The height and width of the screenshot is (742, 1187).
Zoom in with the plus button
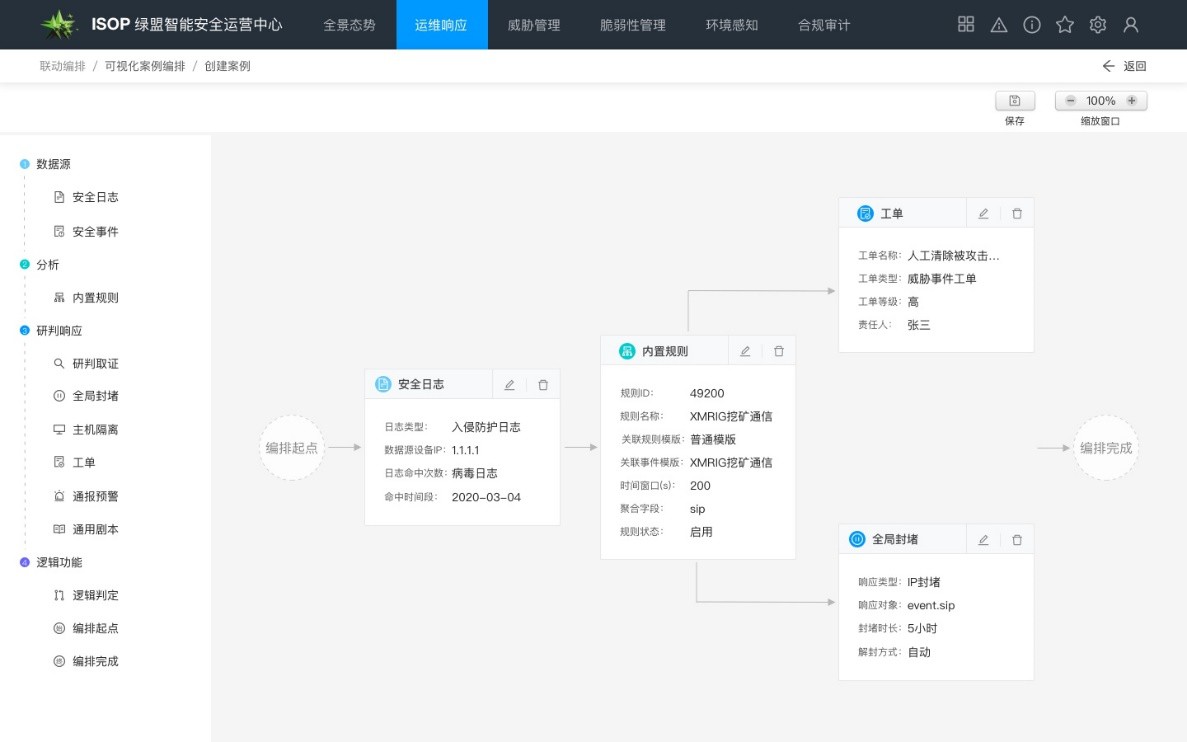click(x=1131, y=101)
